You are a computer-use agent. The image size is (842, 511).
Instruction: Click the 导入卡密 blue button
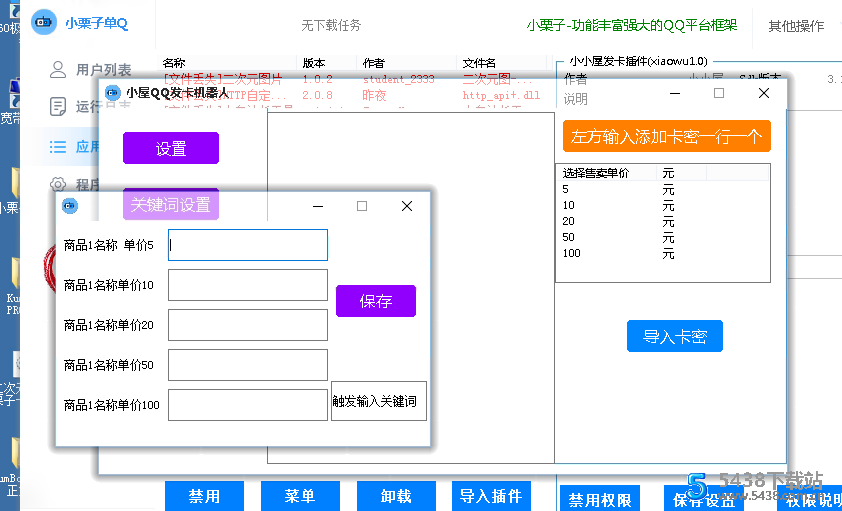click(675, 337)
